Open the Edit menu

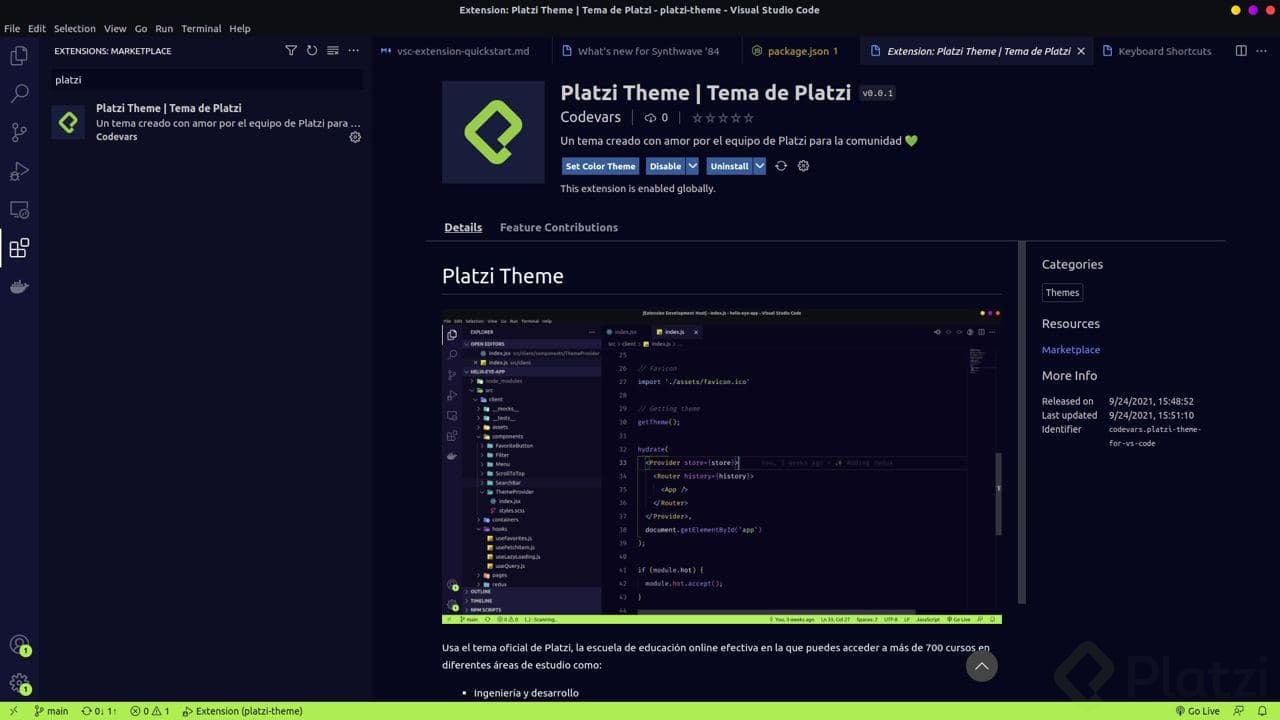pos(37,29)
